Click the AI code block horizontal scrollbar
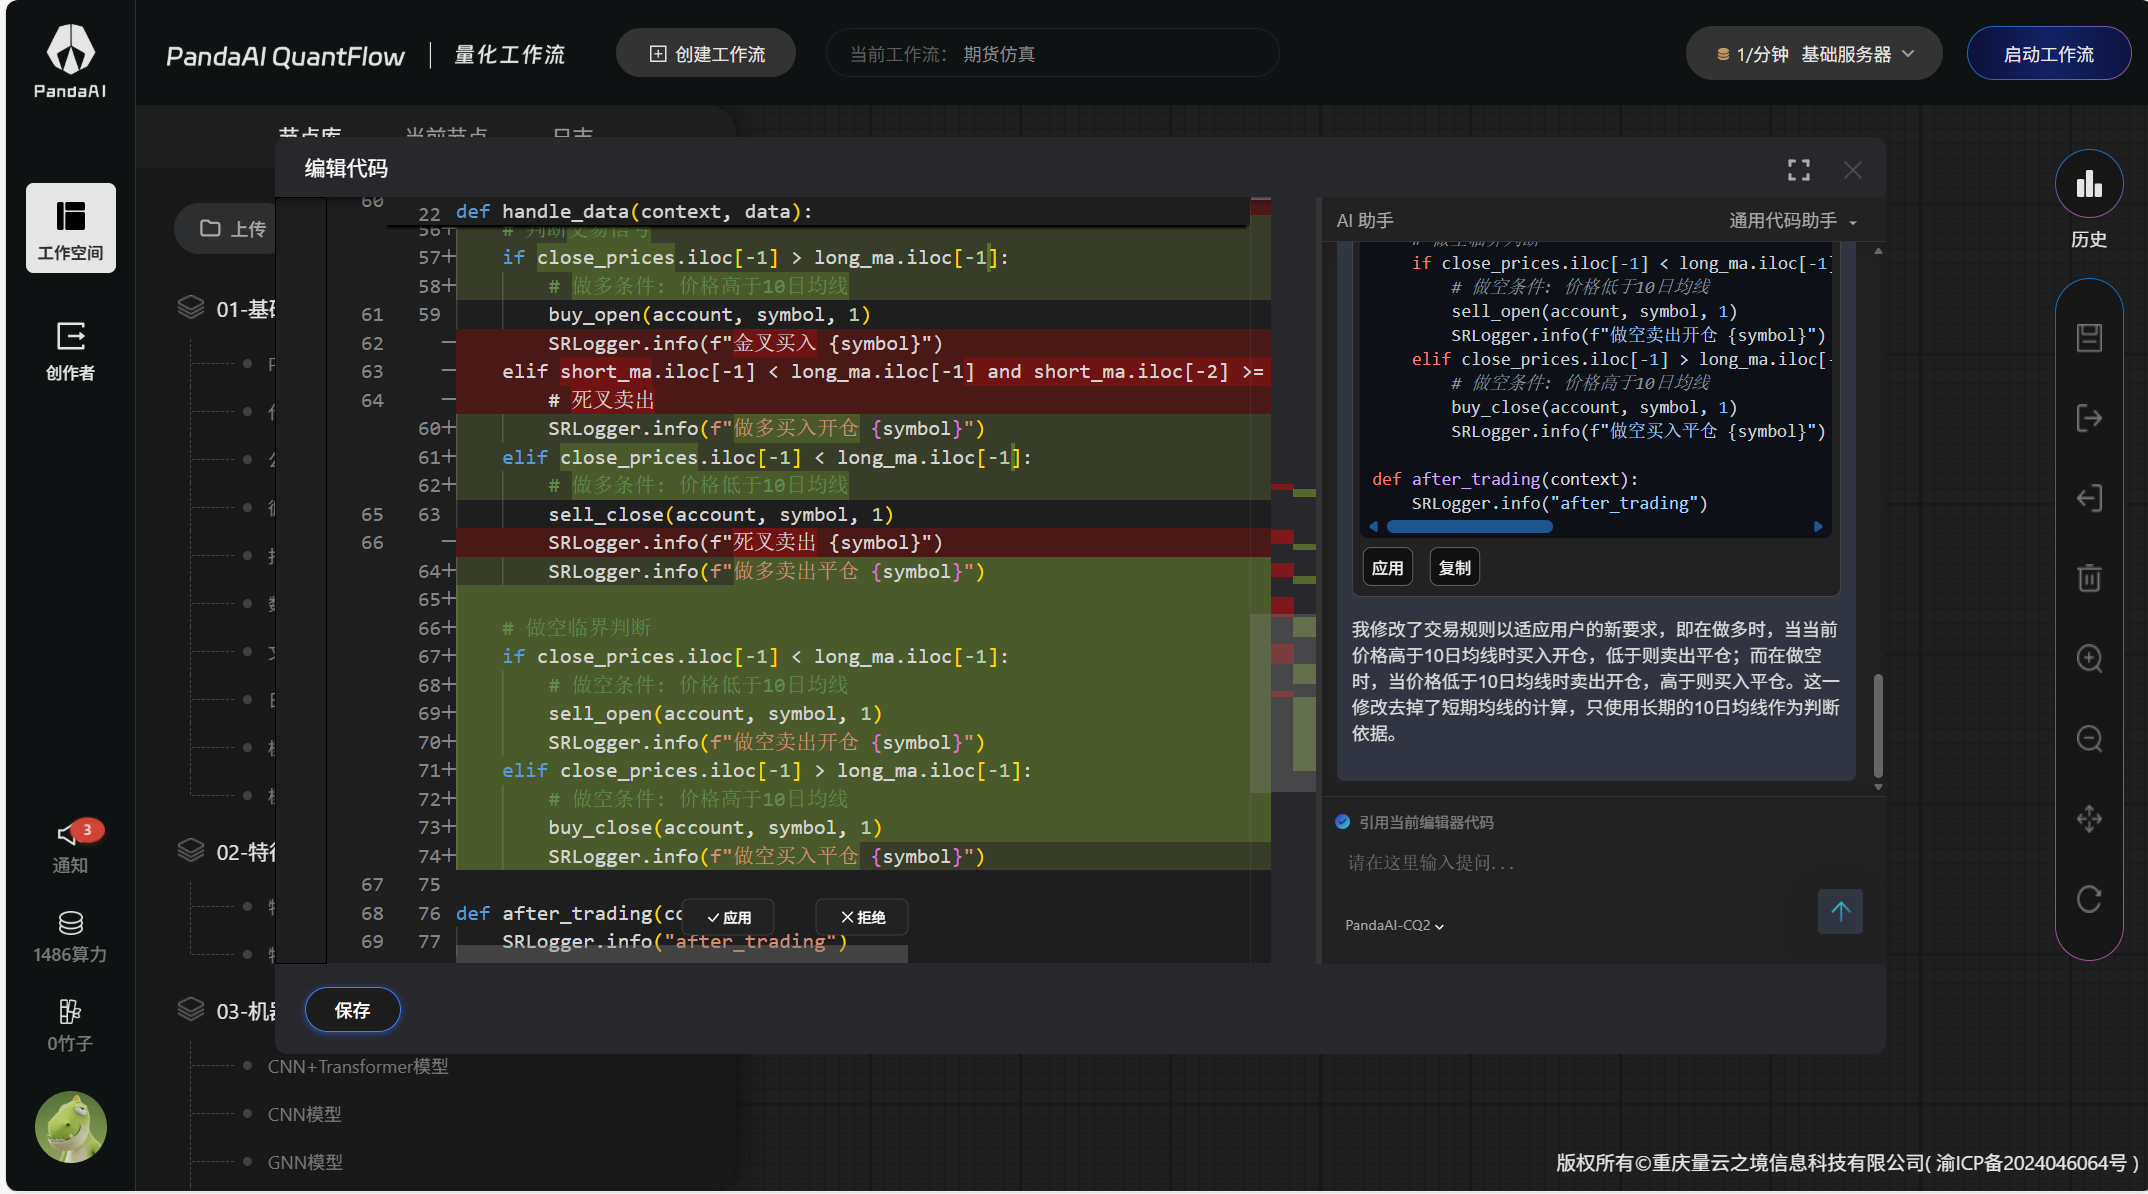The image size is (2148, 1194). pos(1470,527)
